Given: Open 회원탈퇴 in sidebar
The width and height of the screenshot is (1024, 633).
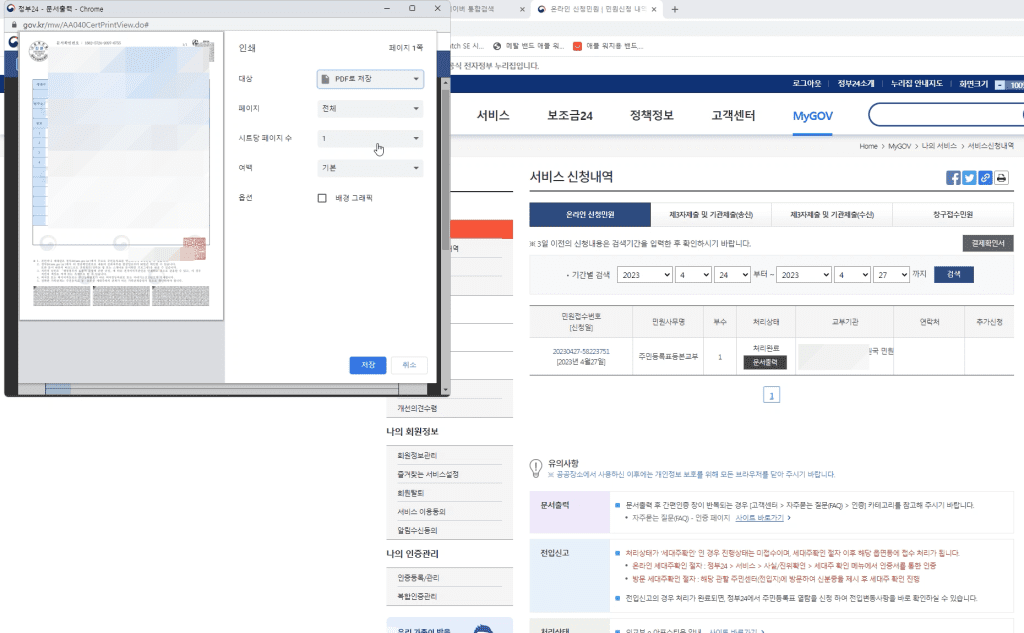Looking at the screenshot, I should click(410, 493).
